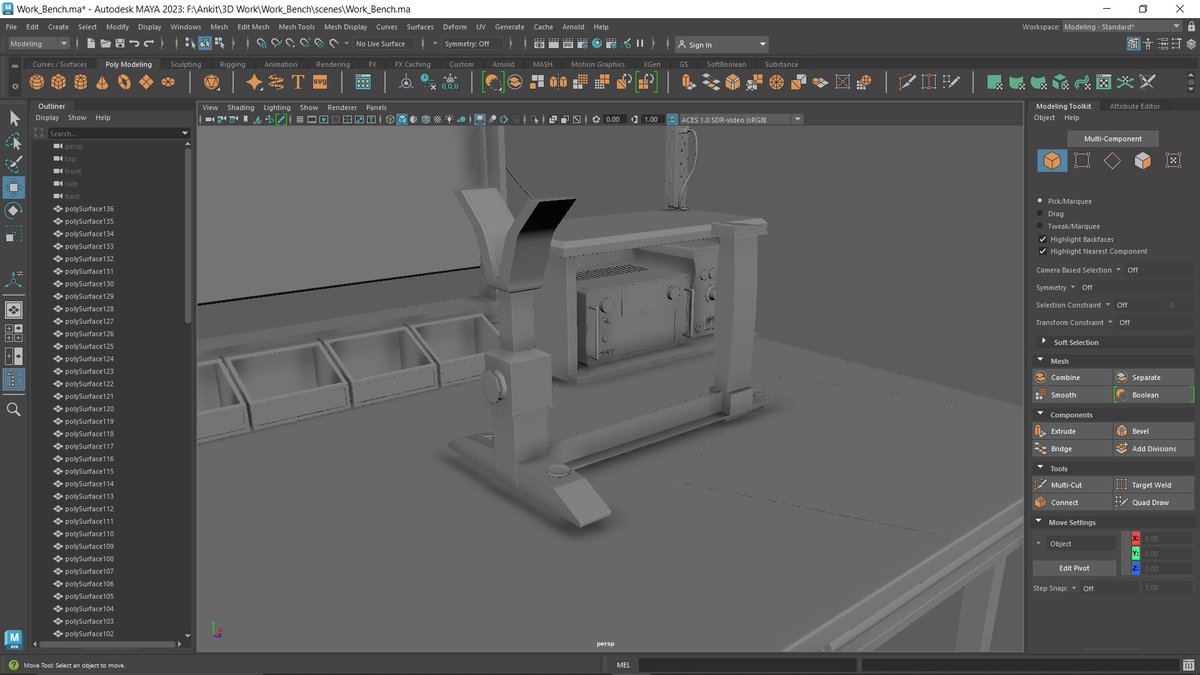The image size is (1200, 675).
Task: Click the Multi-Cut shelf icon
Action: 907,82
